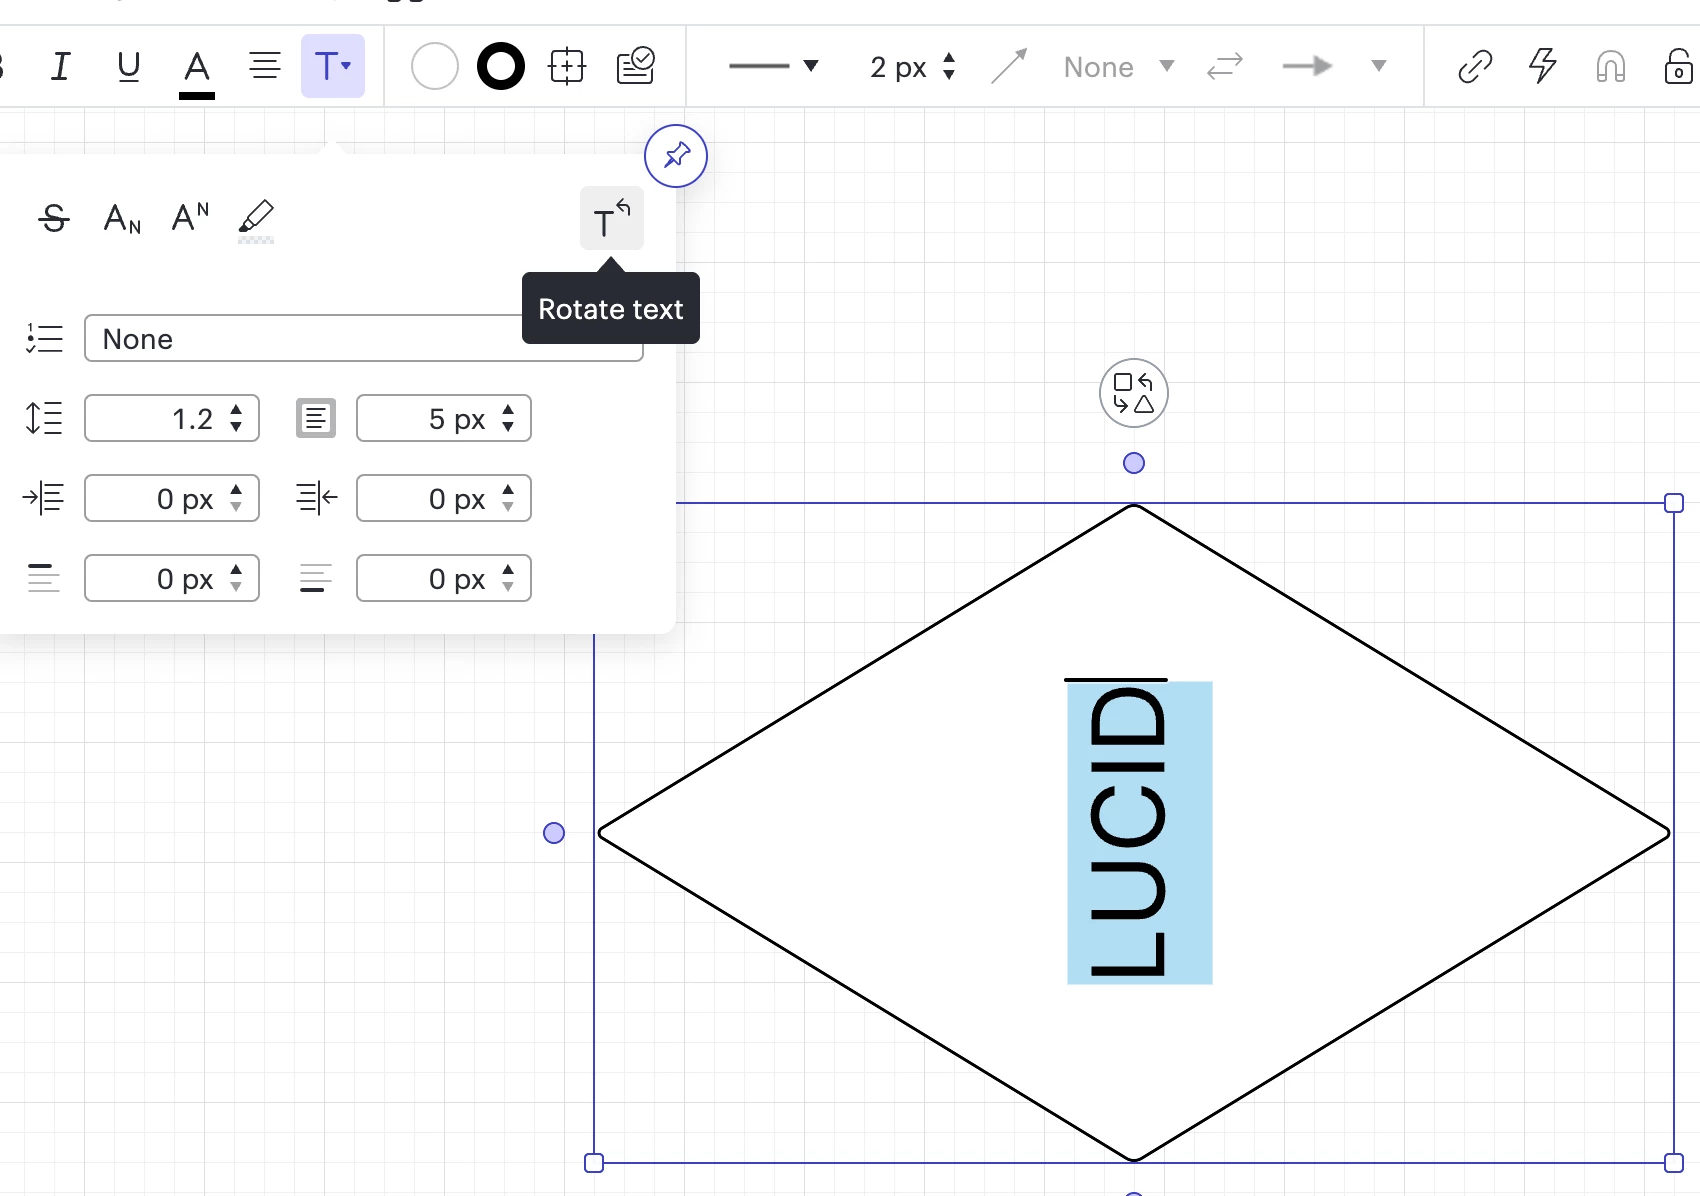
Task: Click the top-right resize handle
Action: pos(1674,503)
